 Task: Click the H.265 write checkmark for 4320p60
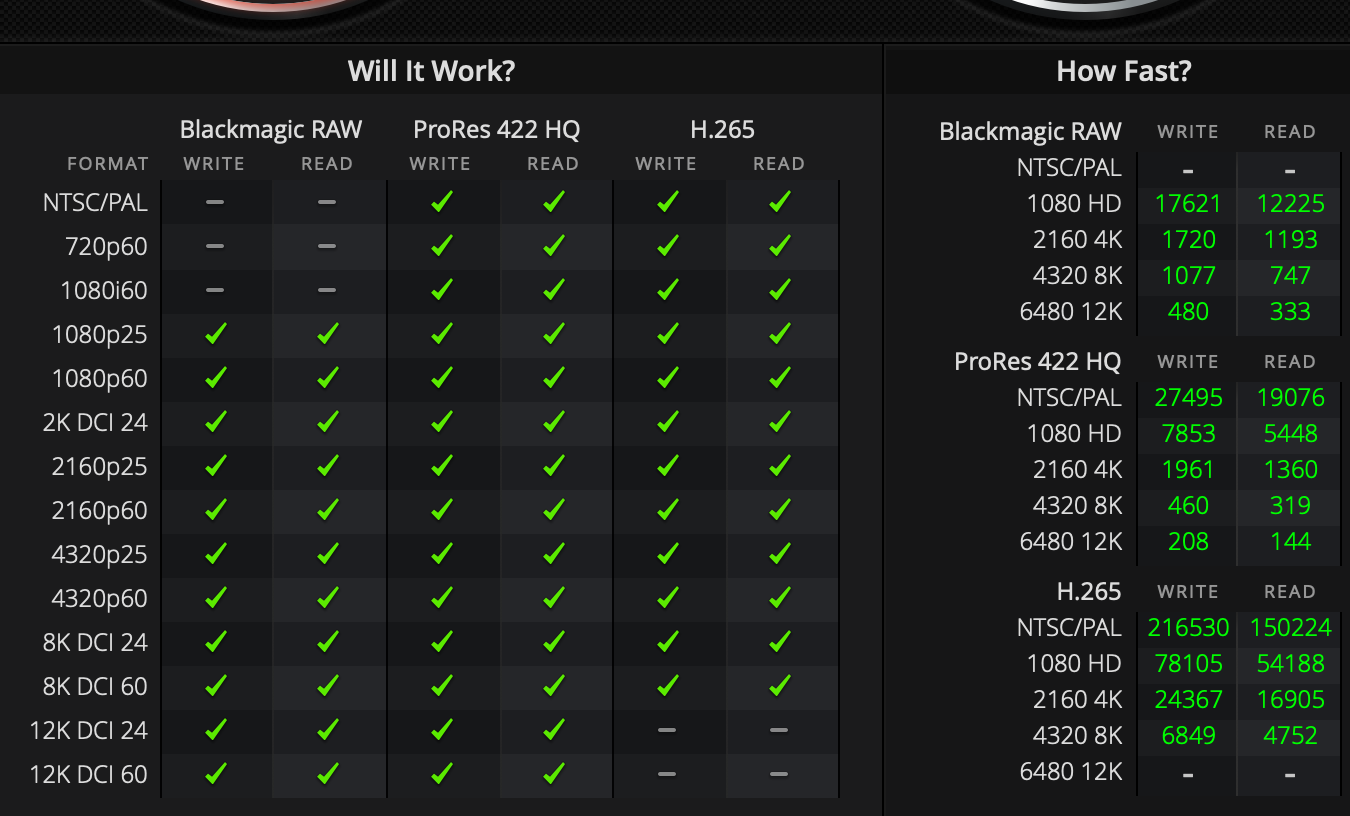(667, 598)
